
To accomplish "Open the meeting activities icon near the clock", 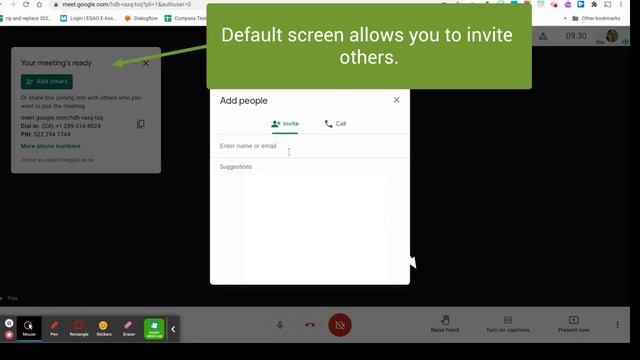I will click(x=543, y=36).
